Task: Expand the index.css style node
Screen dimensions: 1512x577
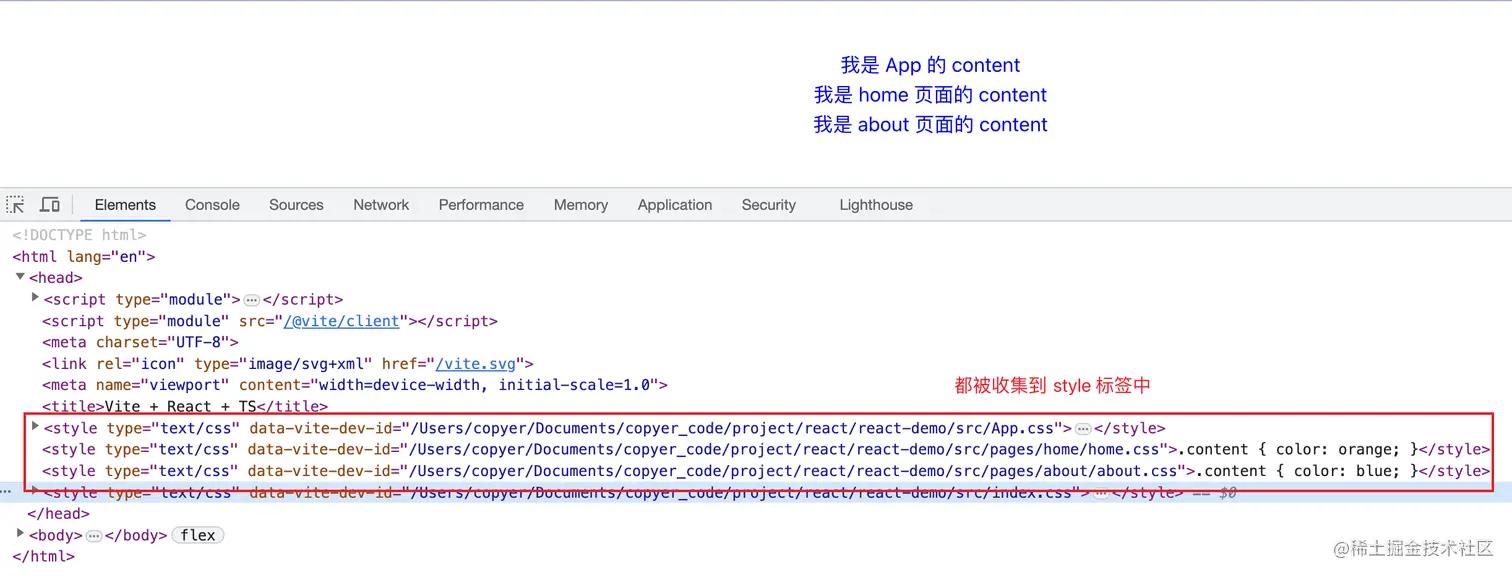Action: (35, 491)
